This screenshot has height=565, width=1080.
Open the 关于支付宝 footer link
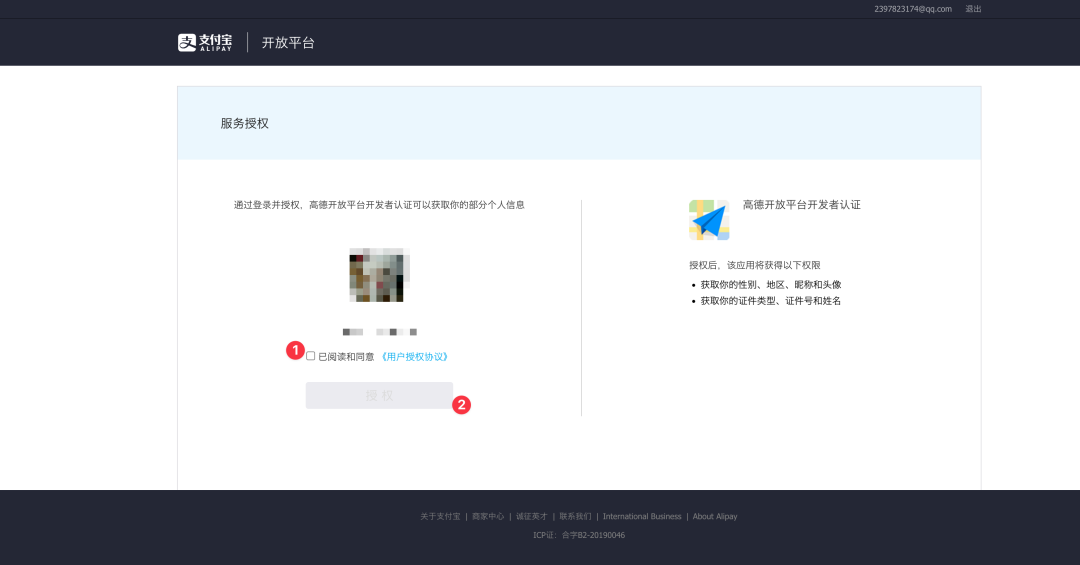(440, 517)
